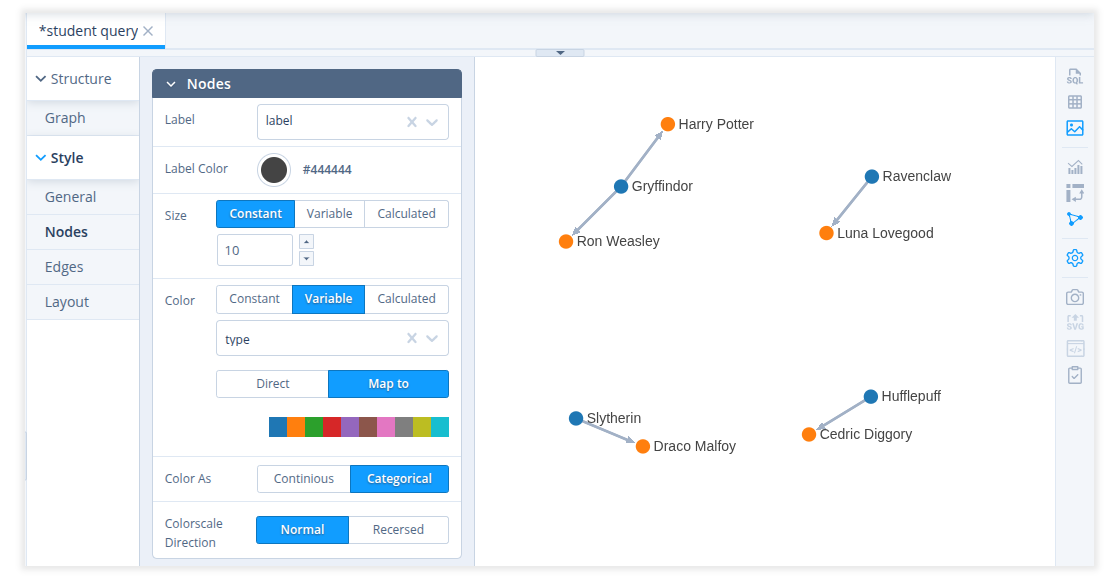Open the visualization settings gear
Screen dimensions: 1119x579
coord(1075,258)
